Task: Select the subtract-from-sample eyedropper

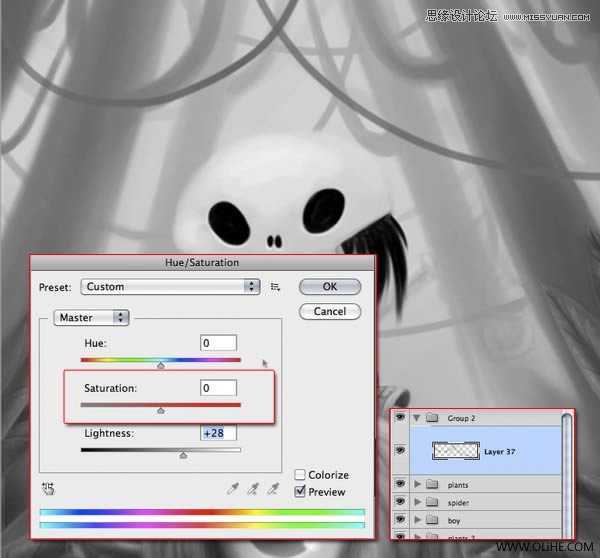Action: point(273,488)
